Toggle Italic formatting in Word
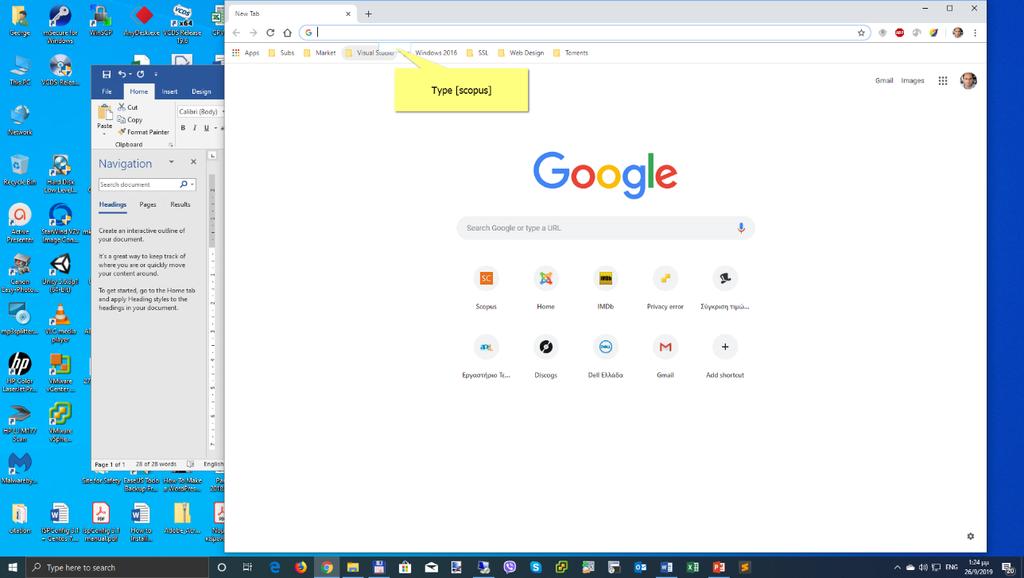This screenshot has width=1024, height=578. [x=195, y=128]
